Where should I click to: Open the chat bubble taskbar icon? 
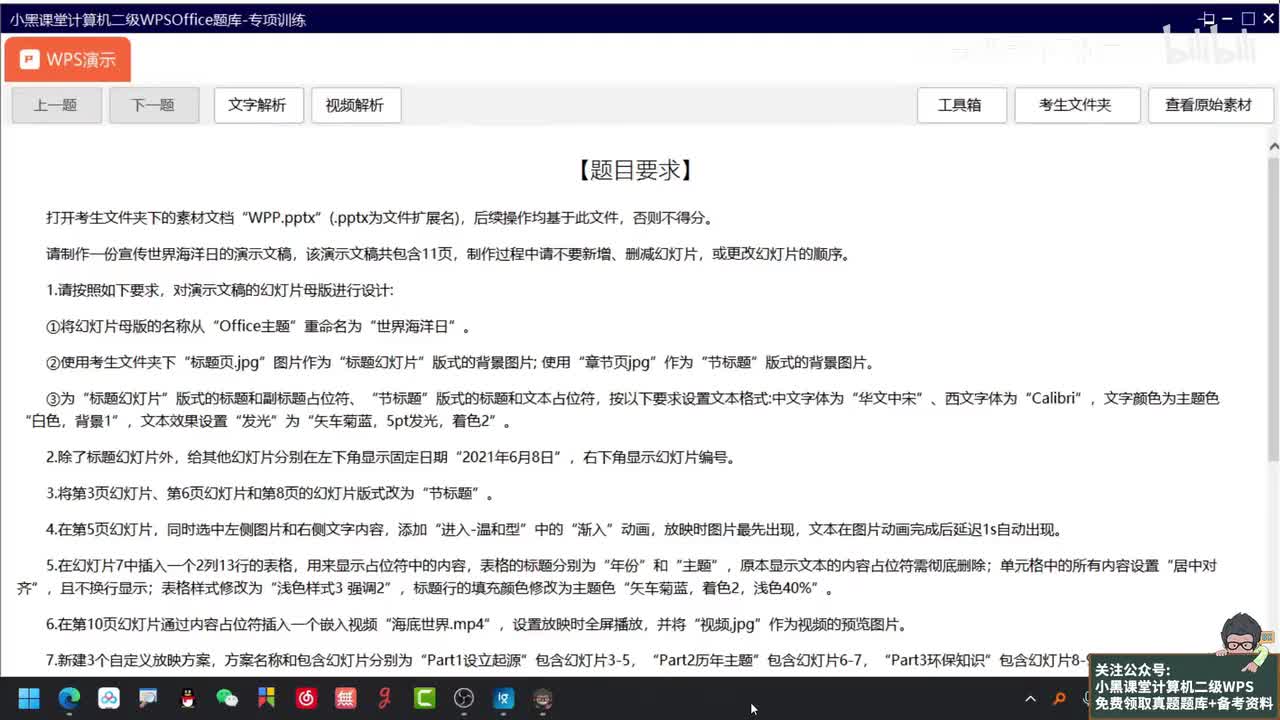point(148,698)
